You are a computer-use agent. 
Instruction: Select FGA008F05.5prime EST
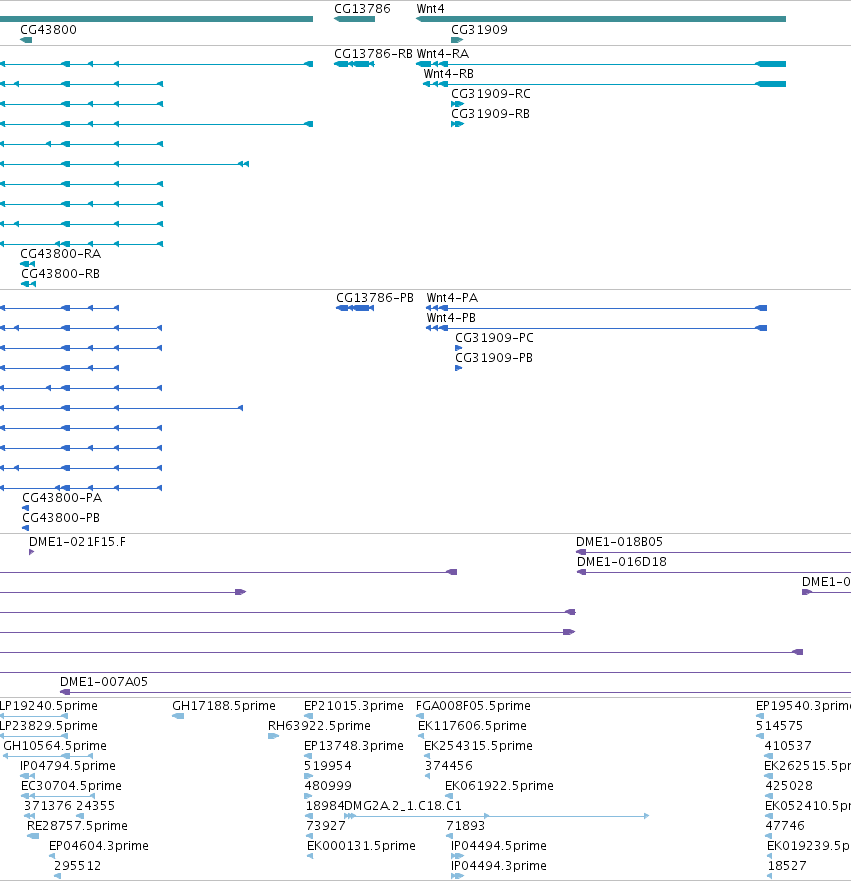pyautogui.click(x=420, y=716)
